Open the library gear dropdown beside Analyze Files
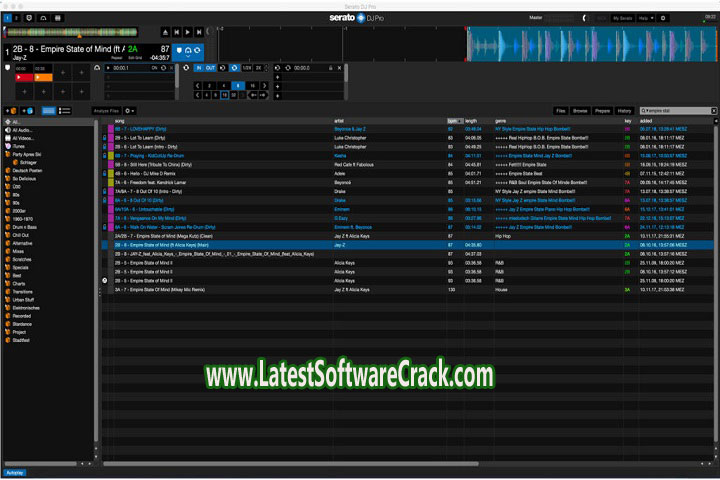The image size is (720, 480). (131, 110)
